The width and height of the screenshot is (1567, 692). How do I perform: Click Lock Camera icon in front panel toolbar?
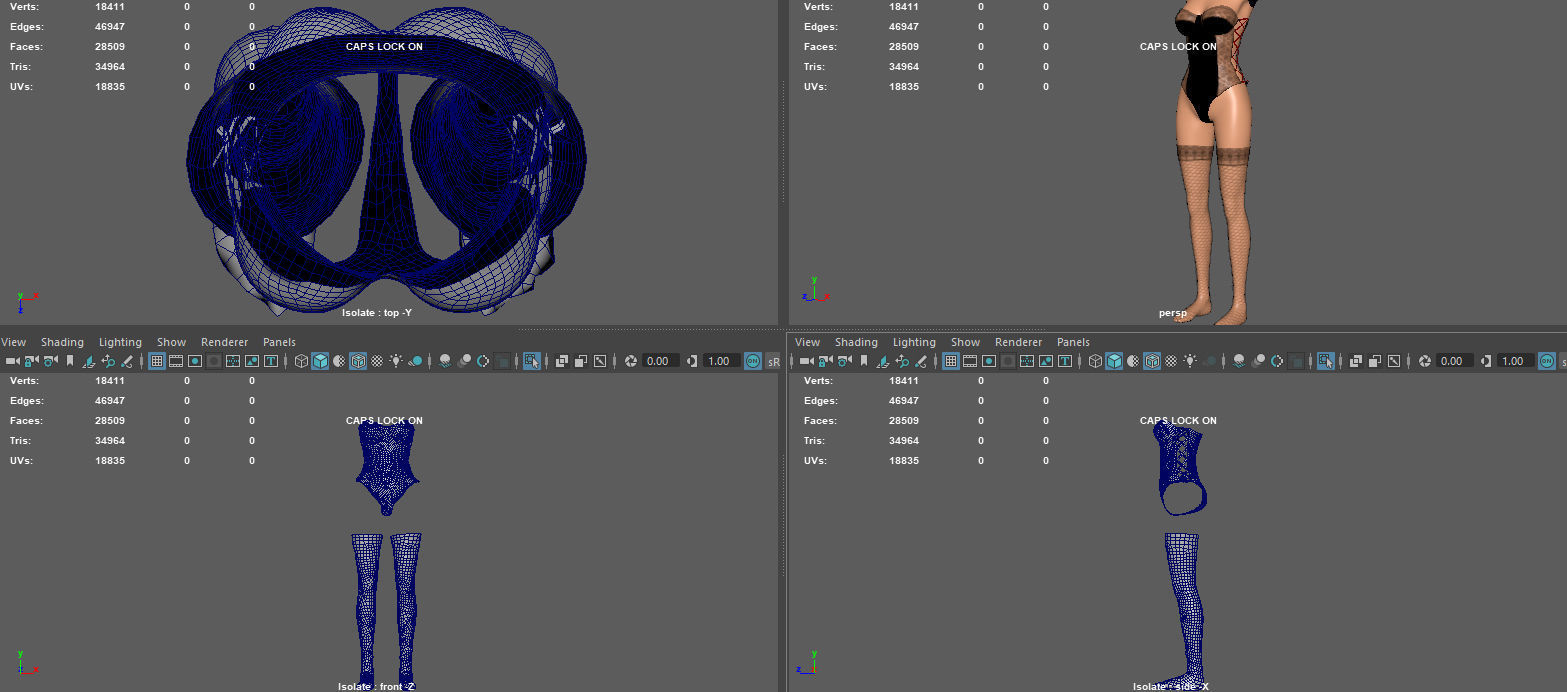point(31,361)
